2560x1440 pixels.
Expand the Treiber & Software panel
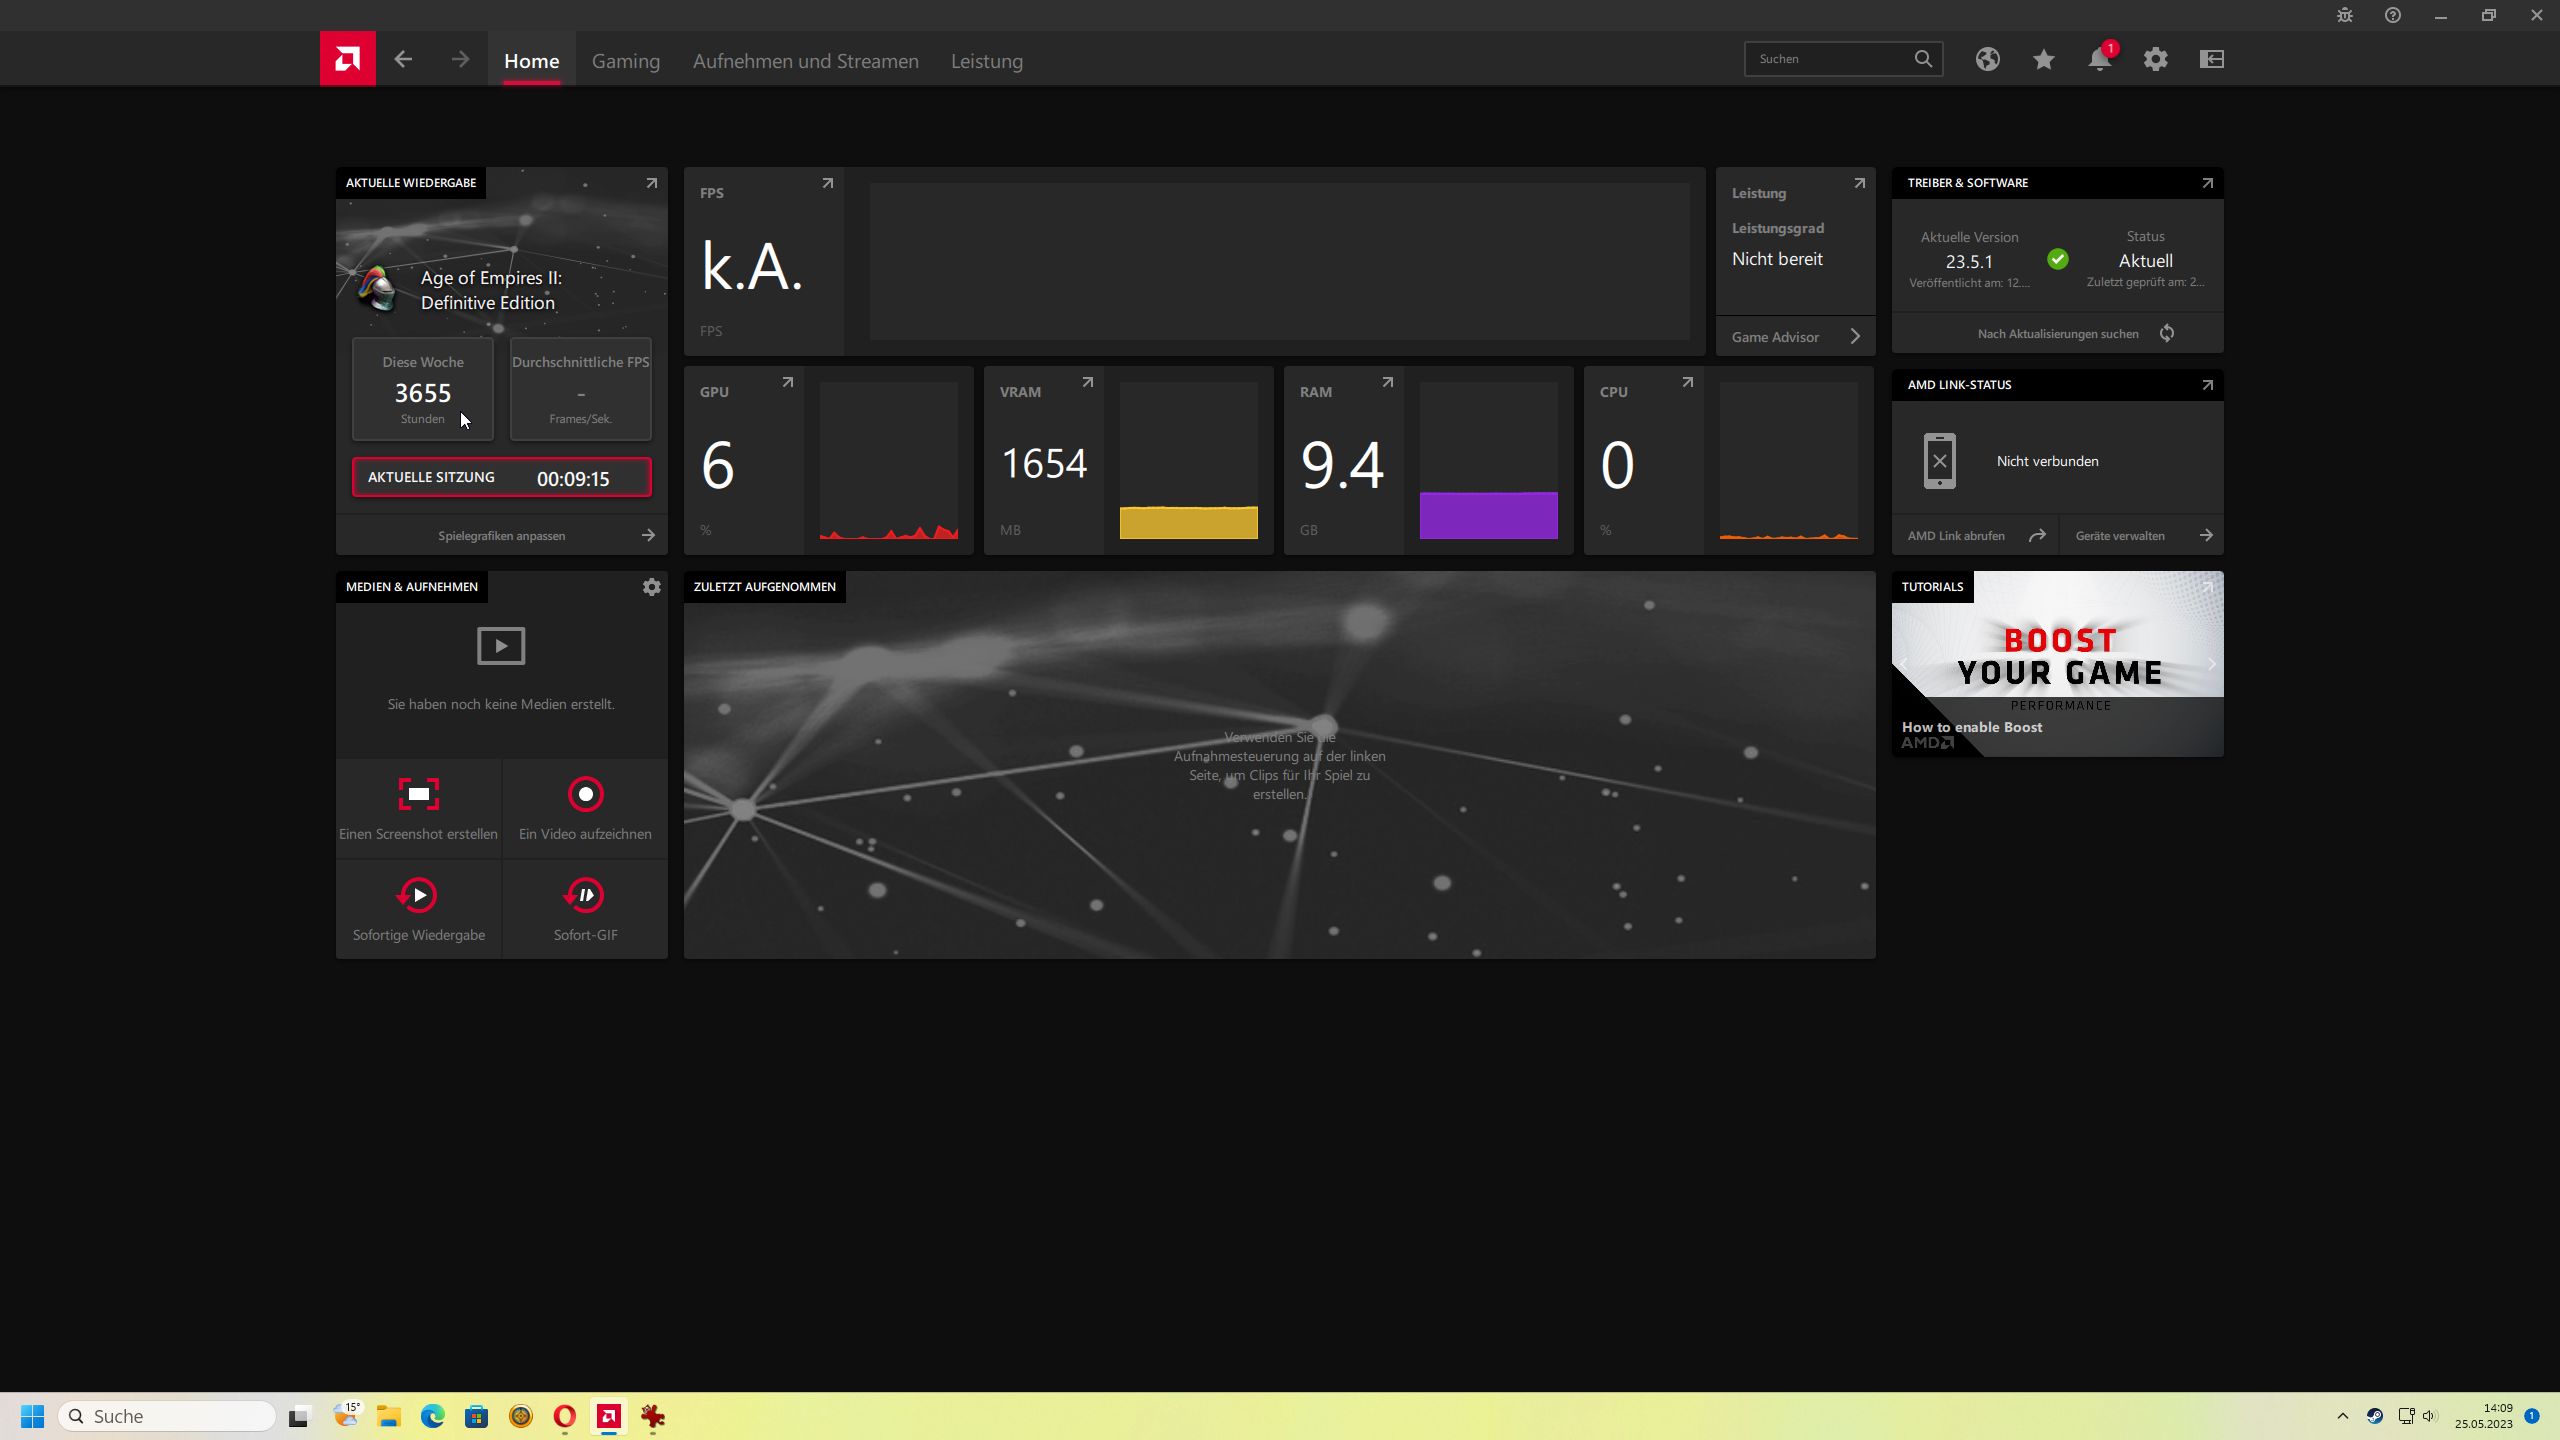(x=2207, y=183)
